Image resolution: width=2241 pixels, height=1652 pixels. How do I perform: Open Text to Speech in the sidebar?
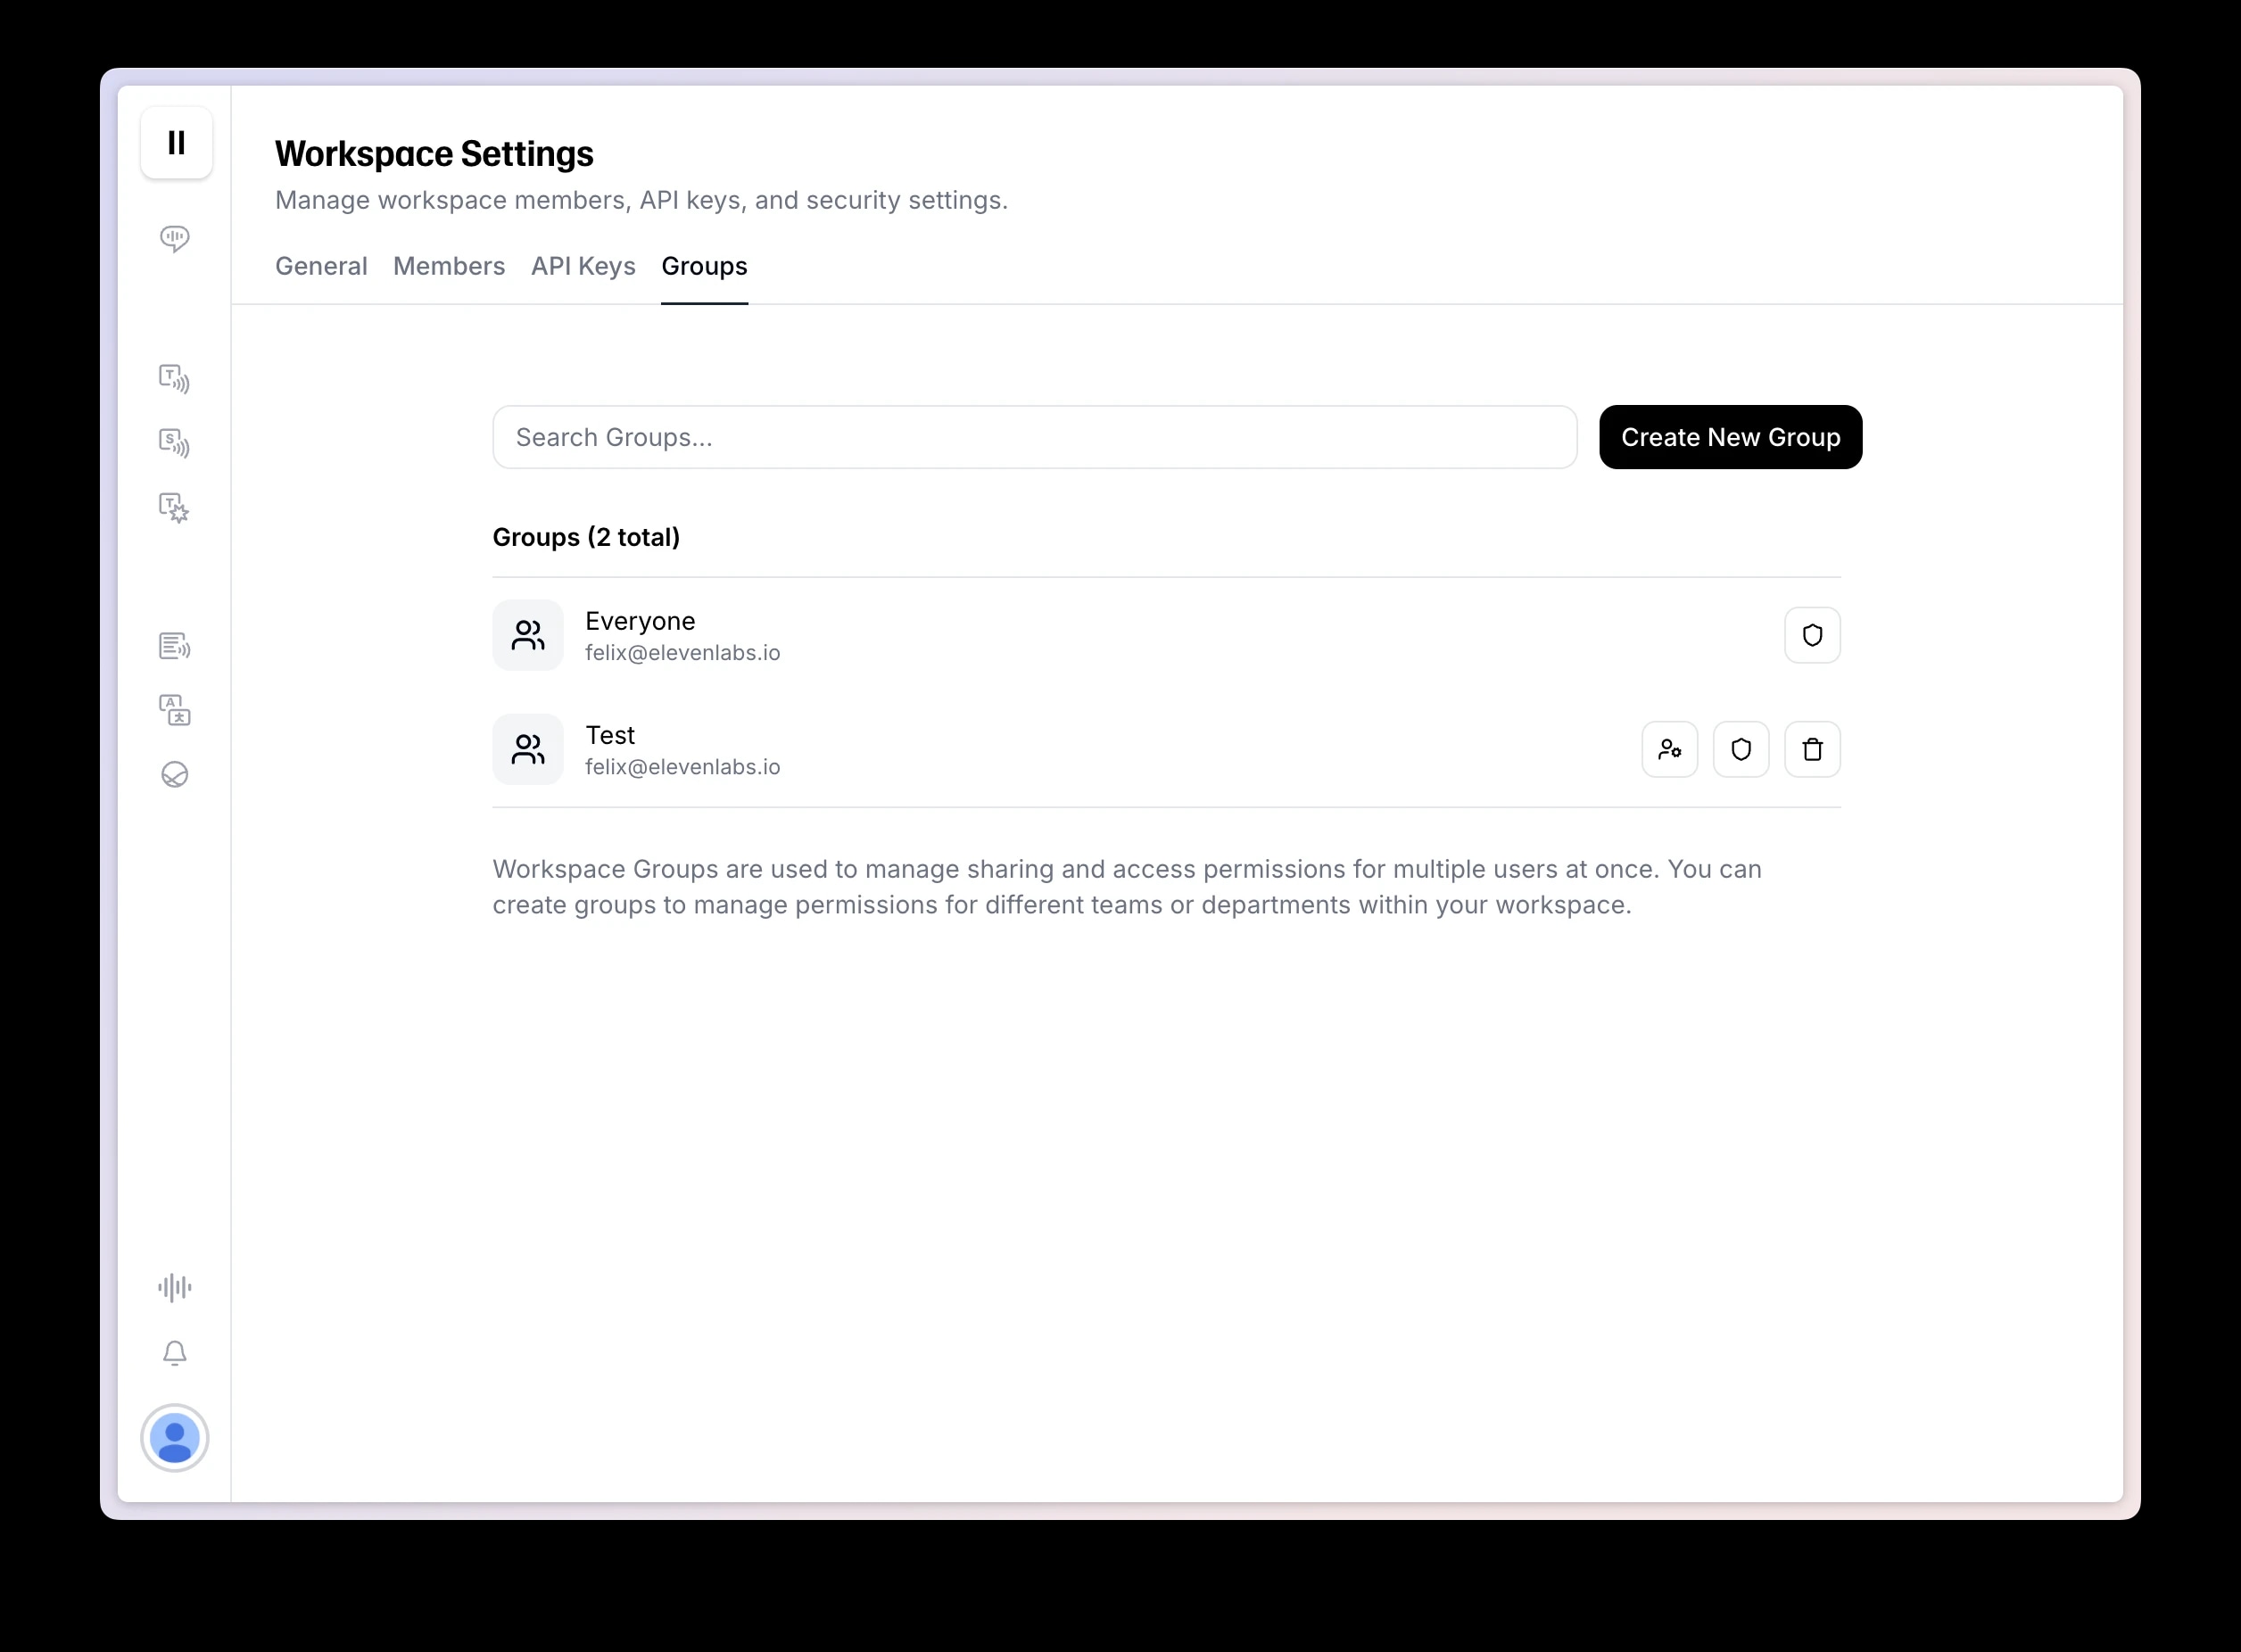tap(175, 378)
